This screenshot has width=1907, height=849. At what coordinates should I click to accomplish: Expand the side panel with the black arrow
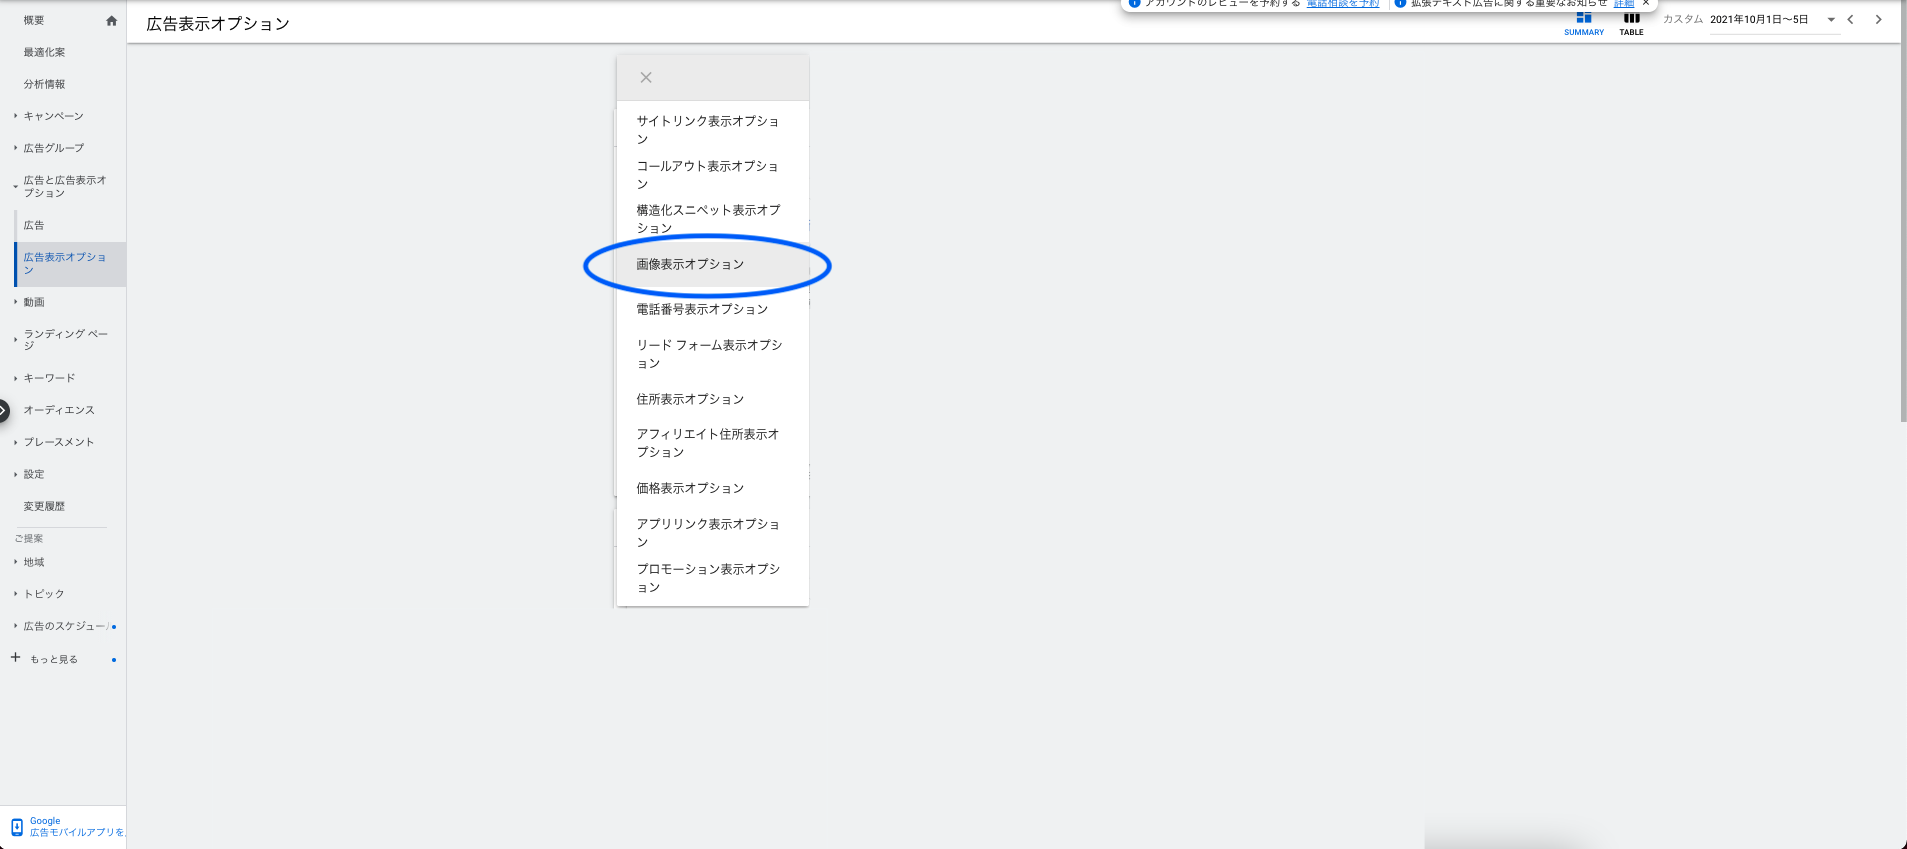[x=4, y=410]
